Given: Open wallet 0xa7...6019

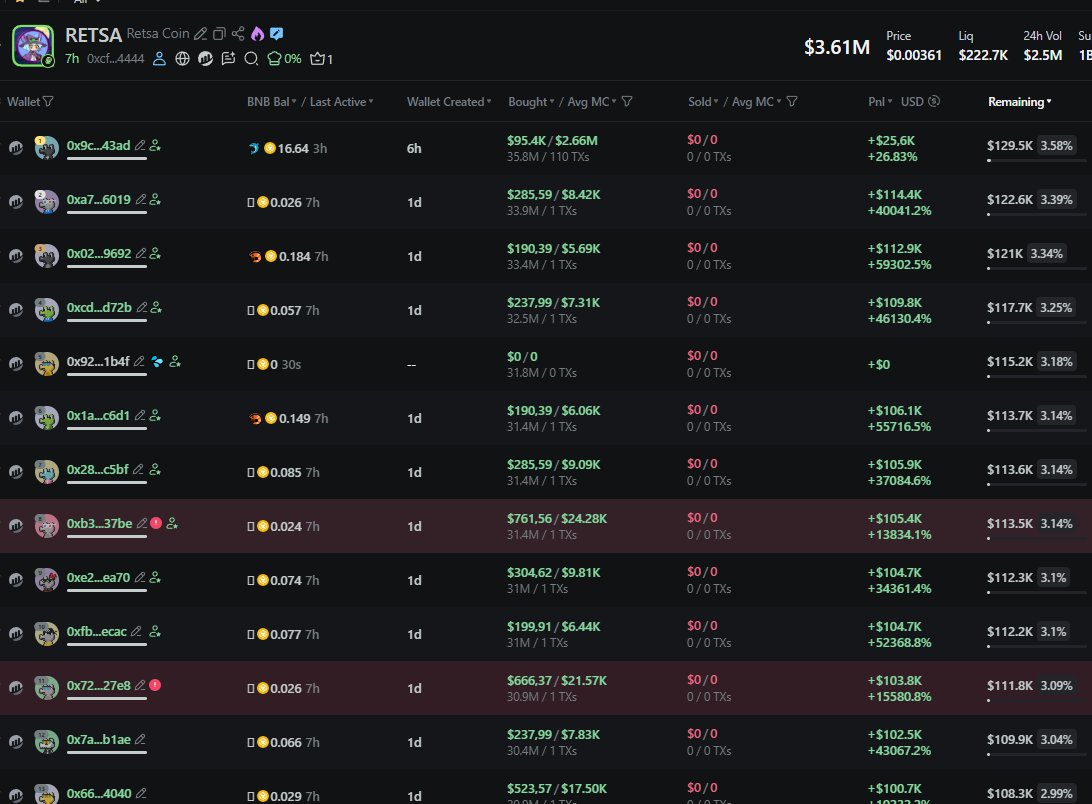Looking at the screenshot, I should [98, 199].
